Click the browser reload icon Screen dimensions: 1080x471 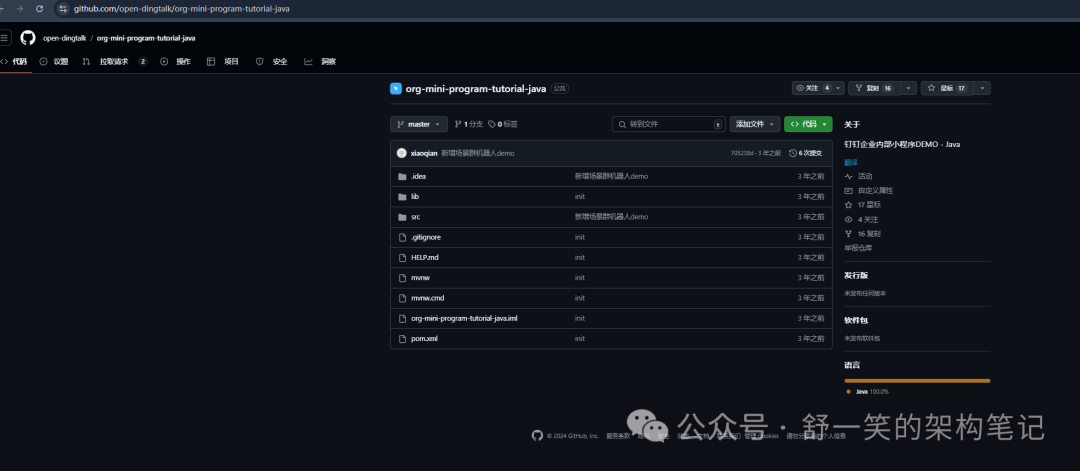coord(39,8)
